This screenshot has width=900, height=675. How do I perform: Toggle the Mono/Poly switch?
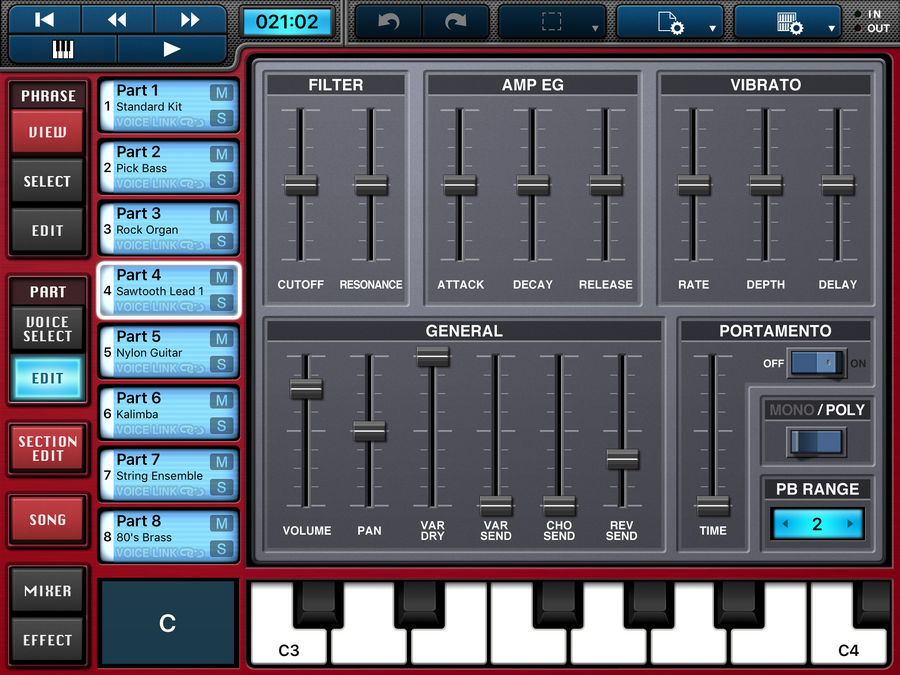coord(816,441)
